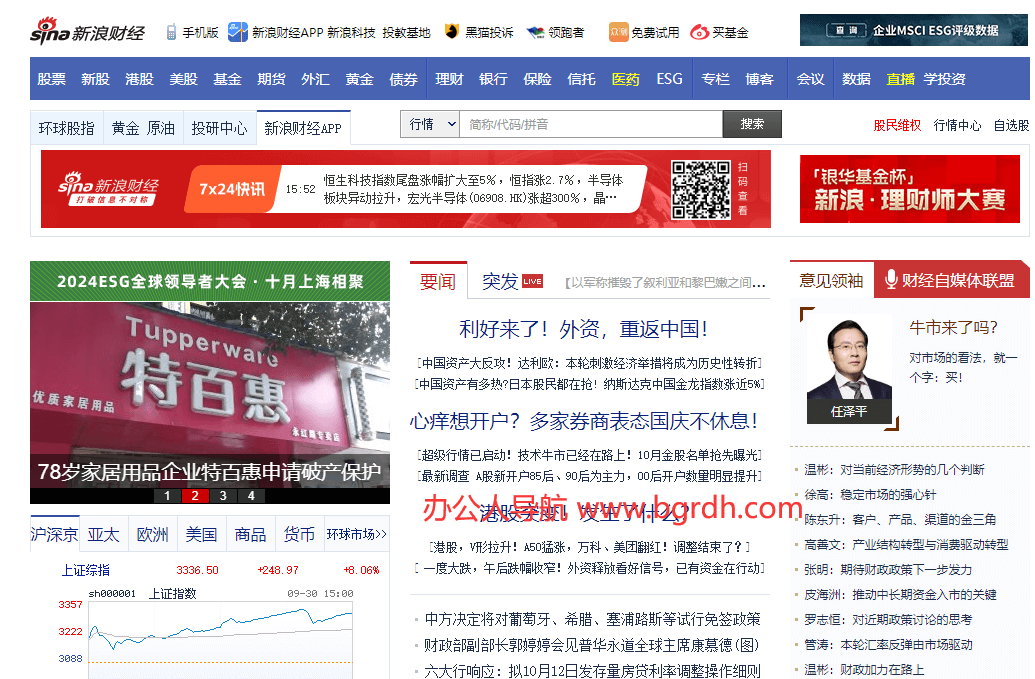Open article 徐高：稳定市场的强心针
The width and height of the screenshot is (1035, 679).
(870, 495)
